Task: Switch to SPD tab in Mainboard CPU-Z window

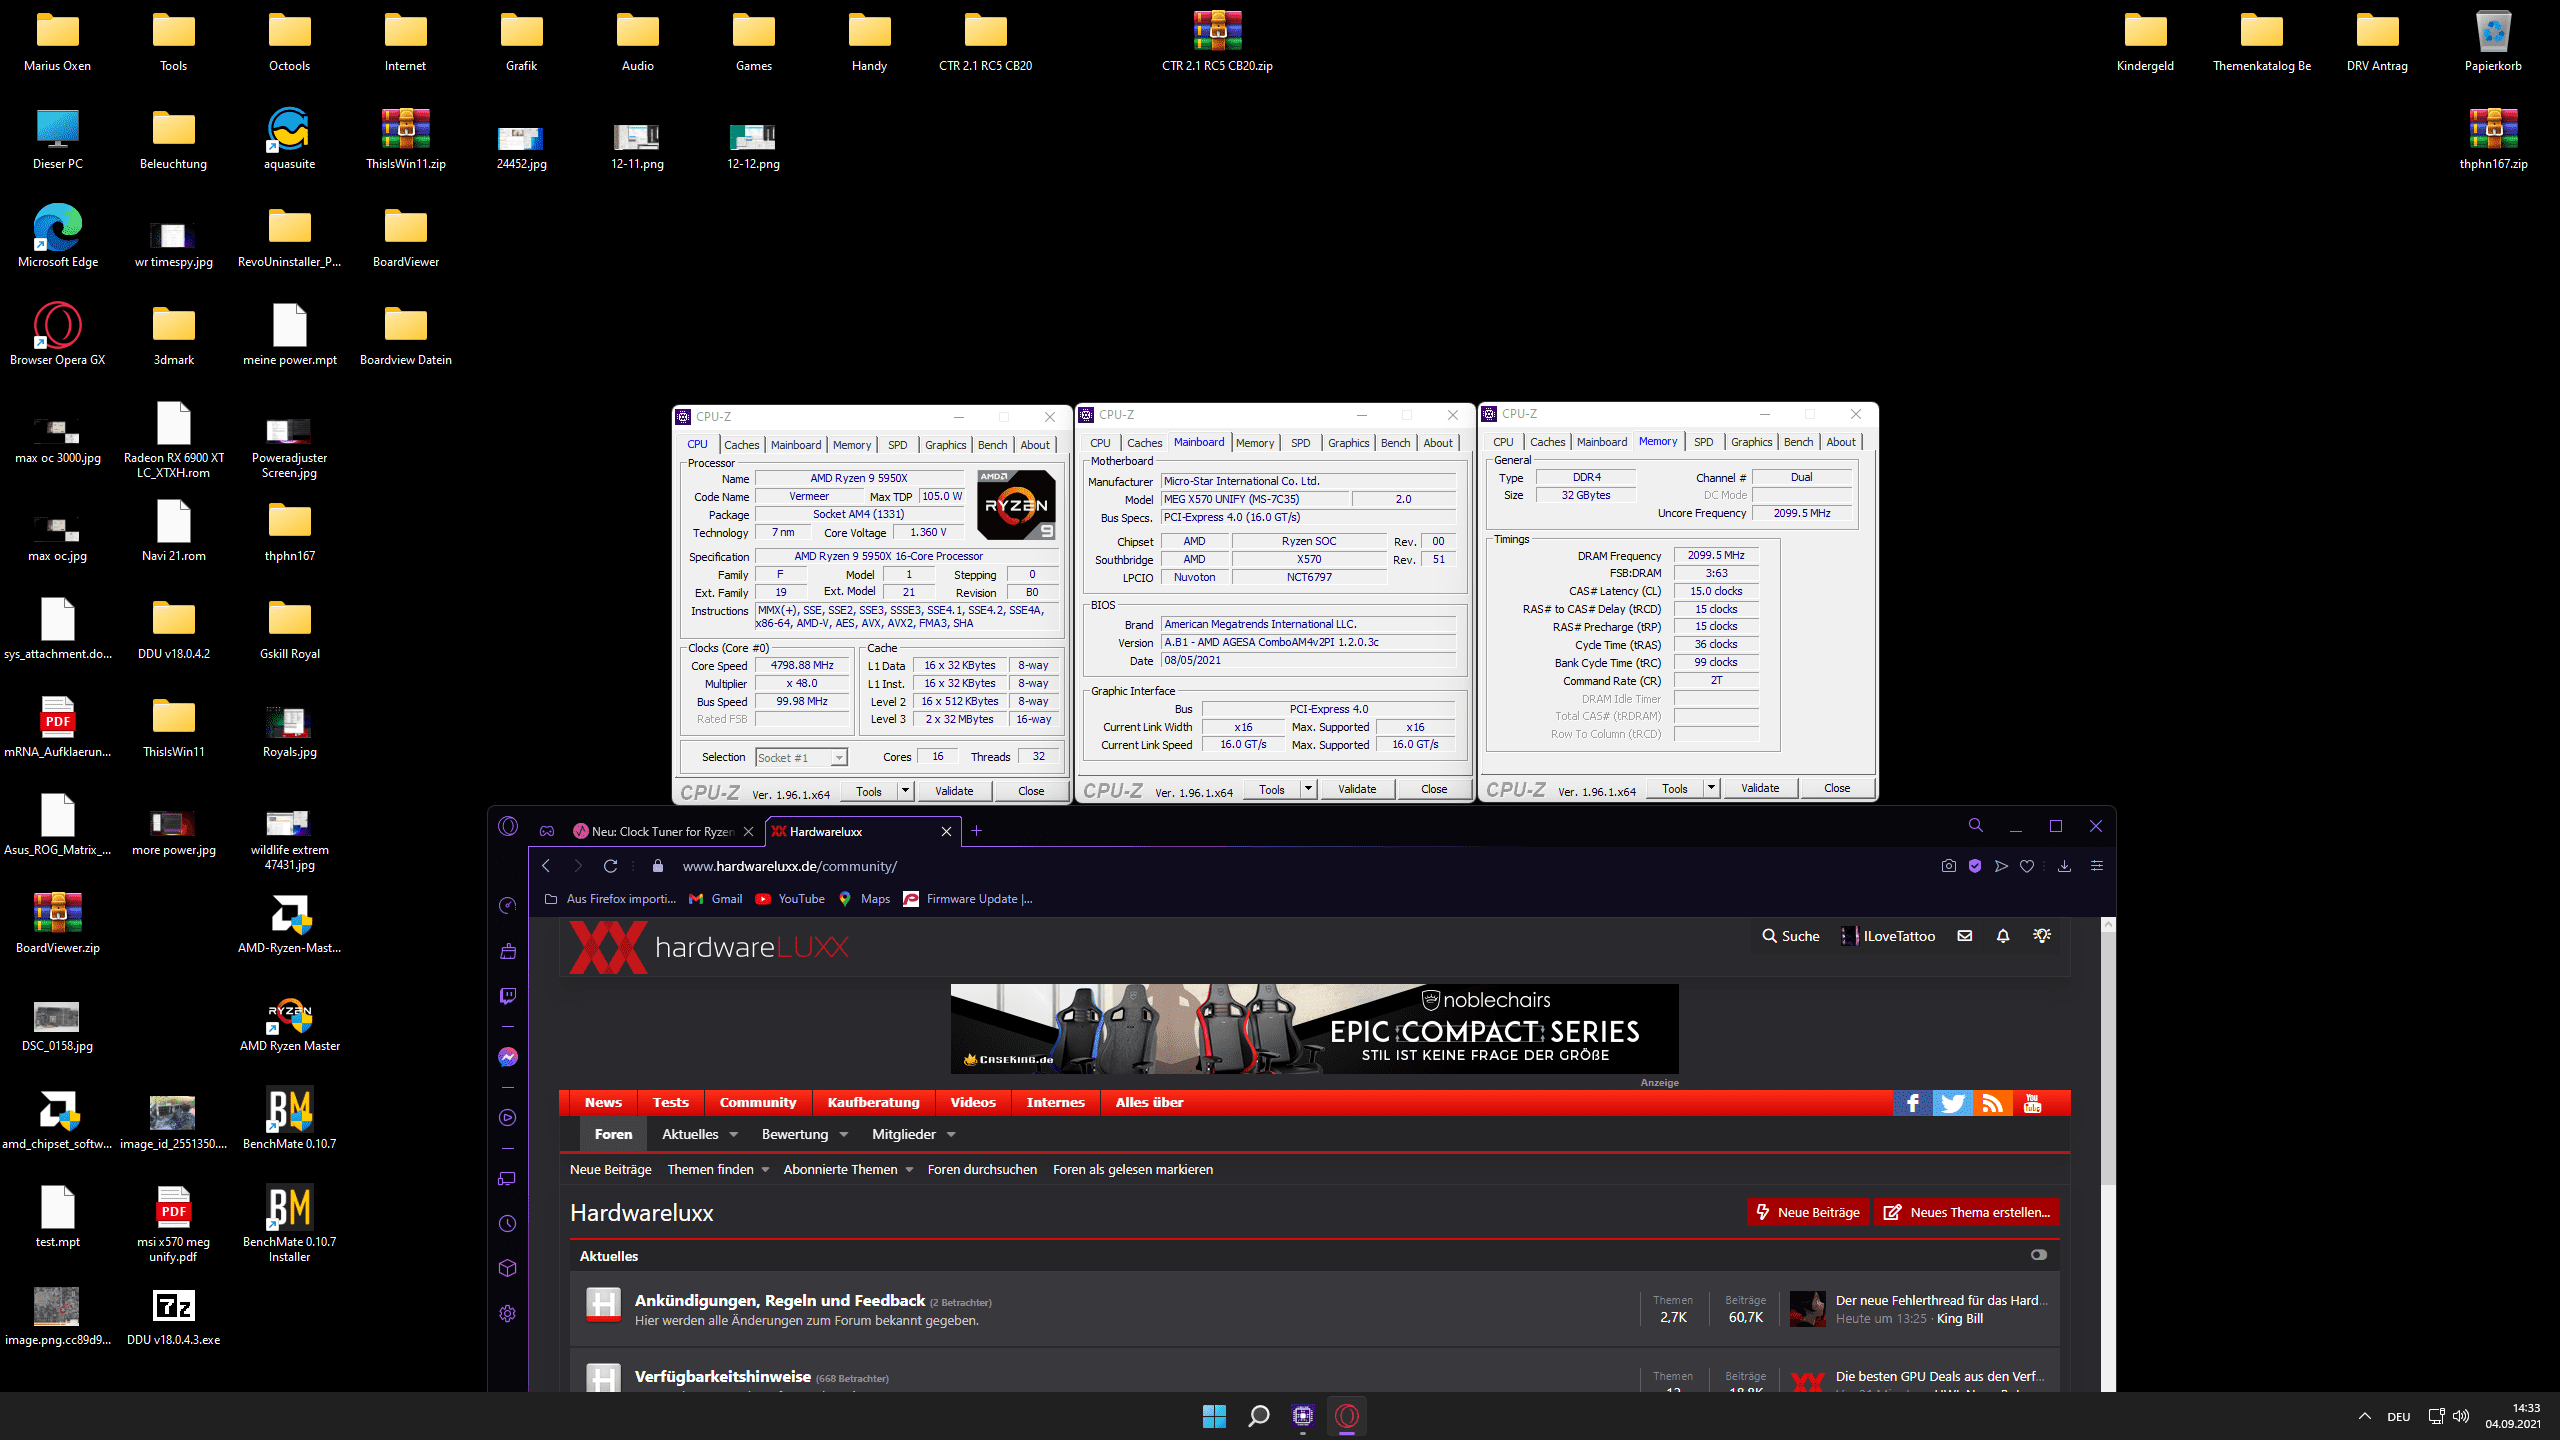Action: pos(1300,443)
